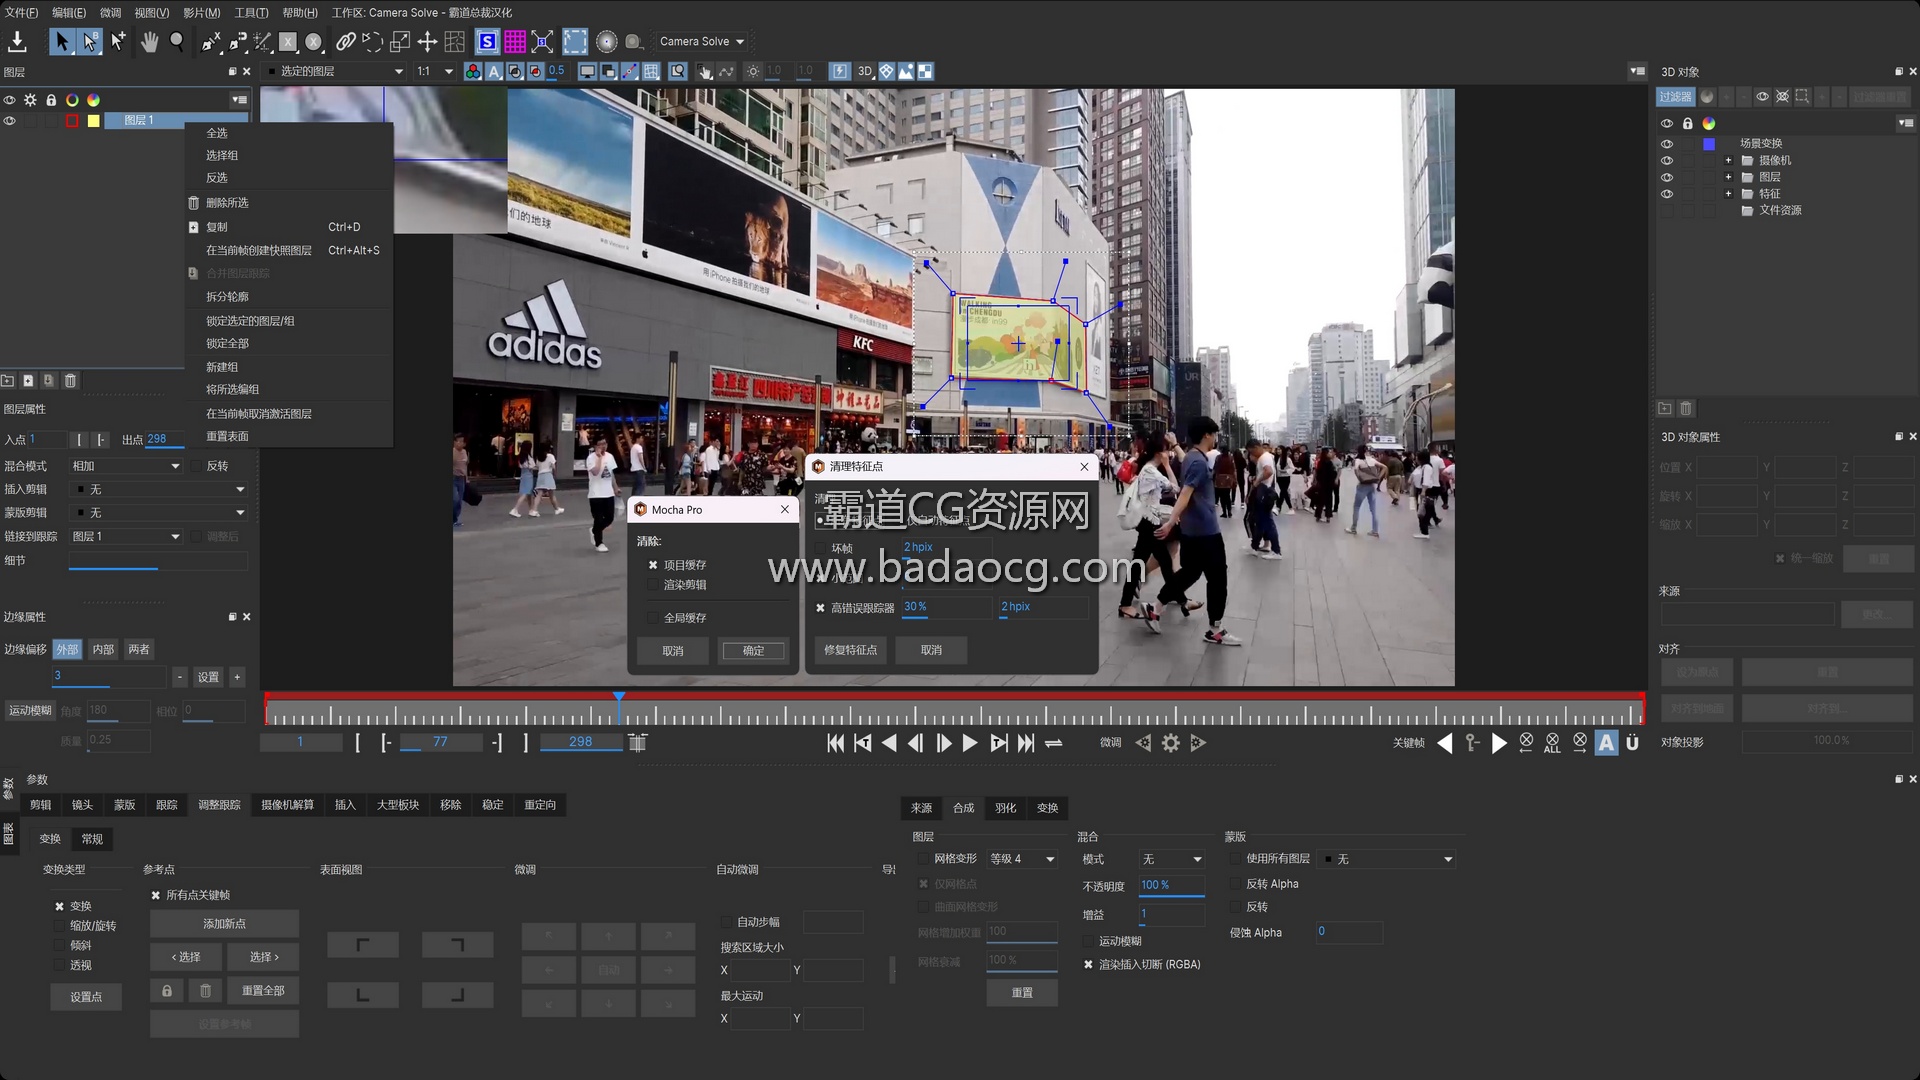Click 确定 in Mocha Pro dialog

coord(753,651)
